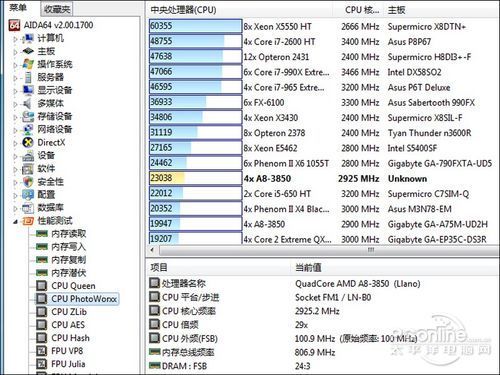Select the 60355 Xeon X5550 HT result row
This screenshot has width=500, height=375.
coord(323,26)
